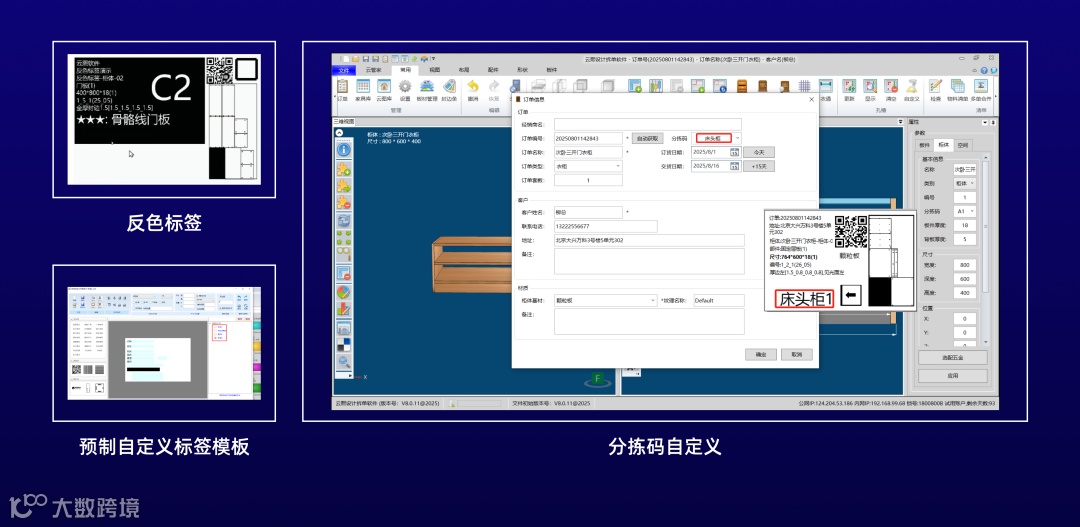Click the 撤消 undo arrow

pyautogui.click(x=473, y=90)
